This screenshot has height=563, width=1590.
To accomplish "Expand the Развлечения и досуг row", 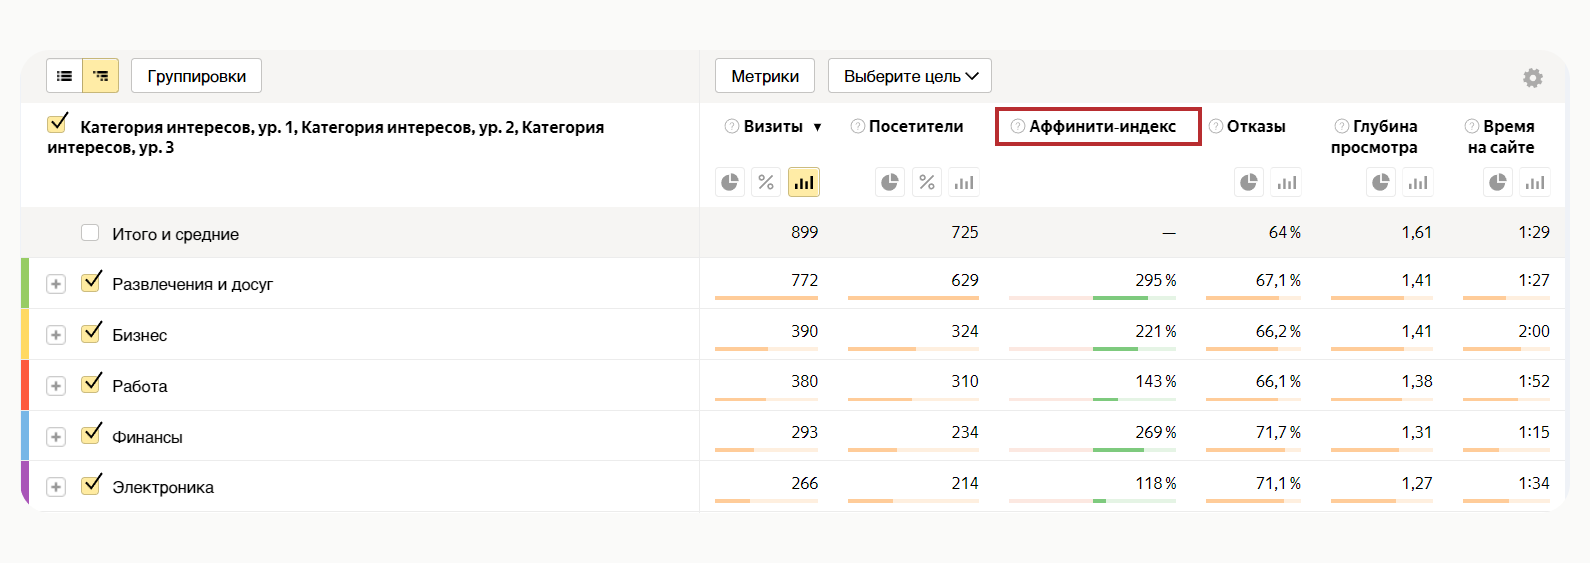I will tap(56, 284).
